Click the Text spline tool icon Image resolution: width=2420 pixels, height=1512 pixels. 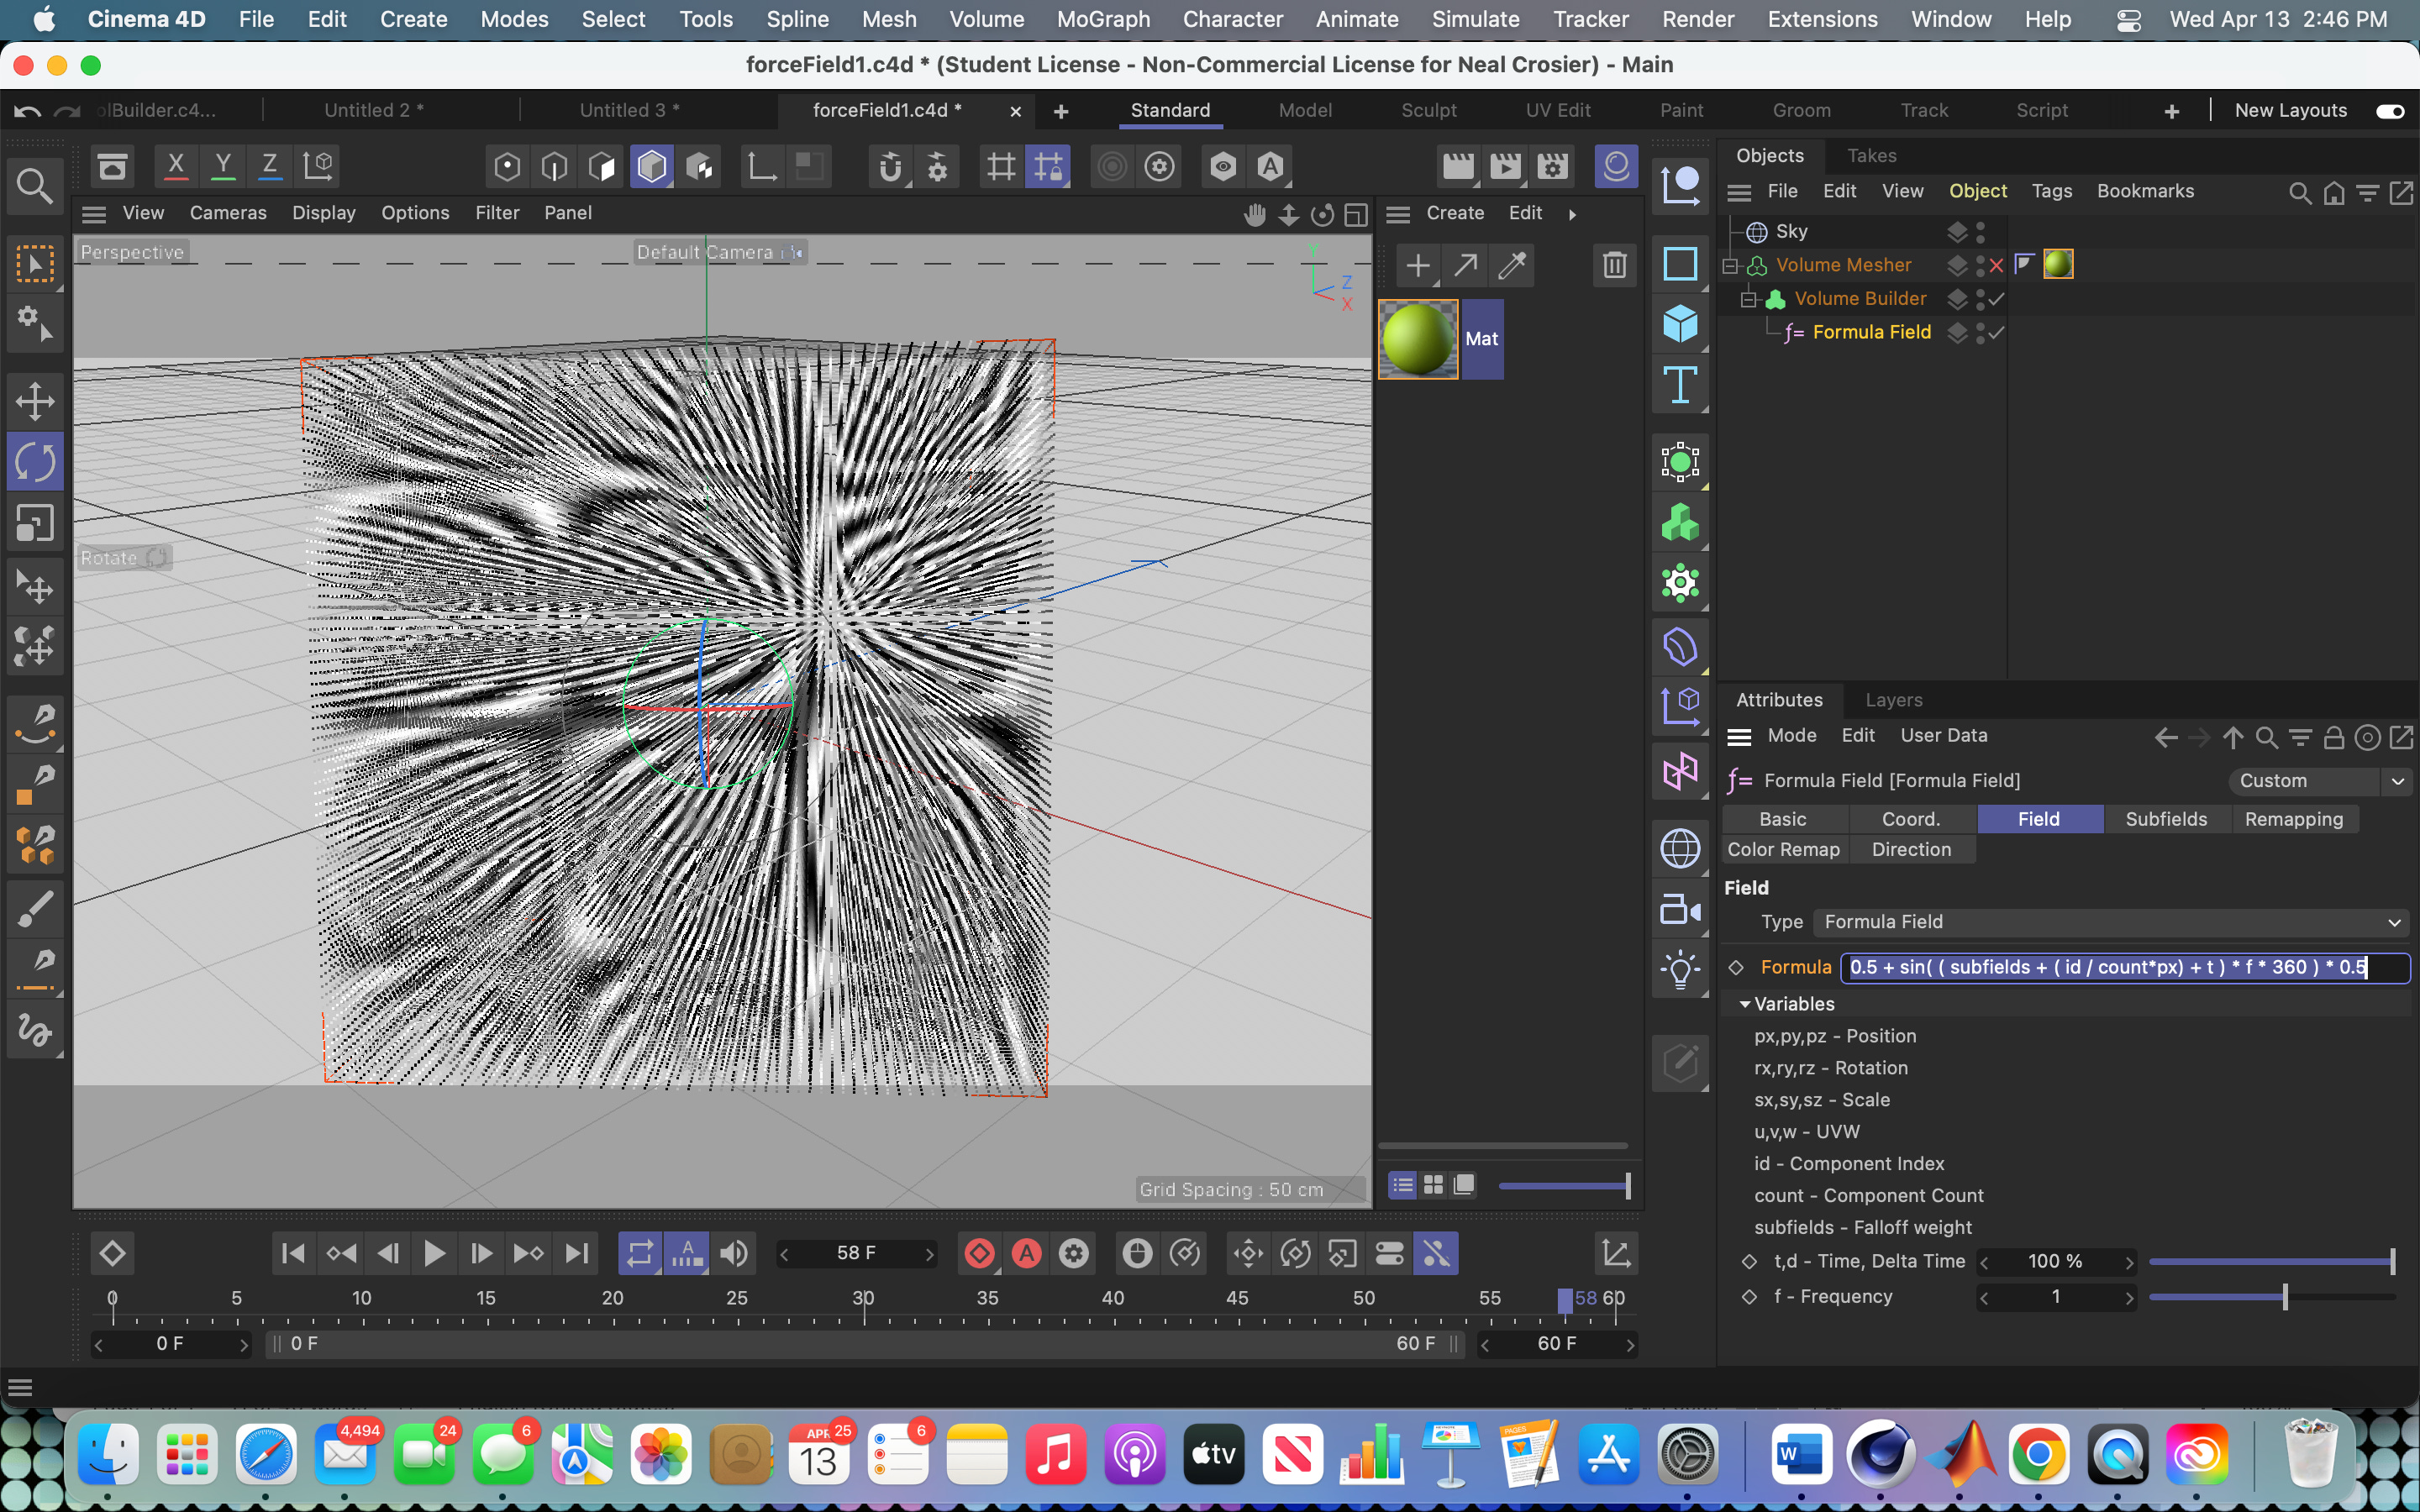point(1680,385)
